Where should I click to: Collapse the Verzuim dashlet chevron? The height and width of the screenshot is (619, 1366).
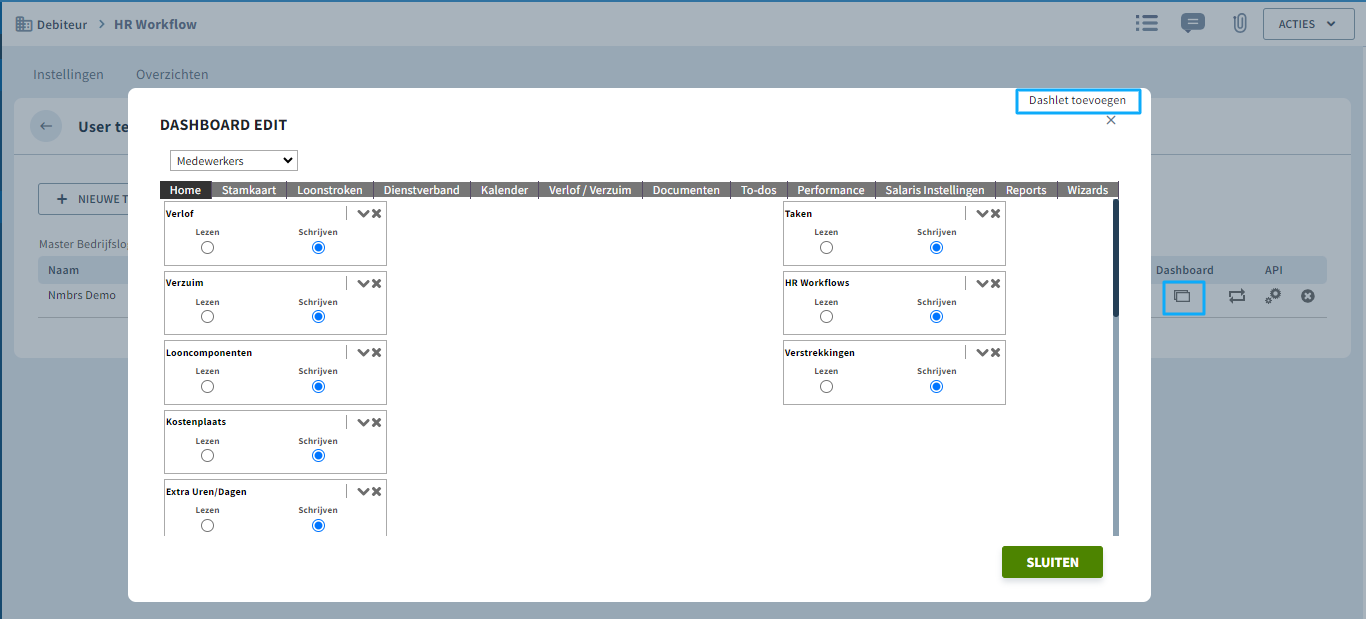pos(363,283)
